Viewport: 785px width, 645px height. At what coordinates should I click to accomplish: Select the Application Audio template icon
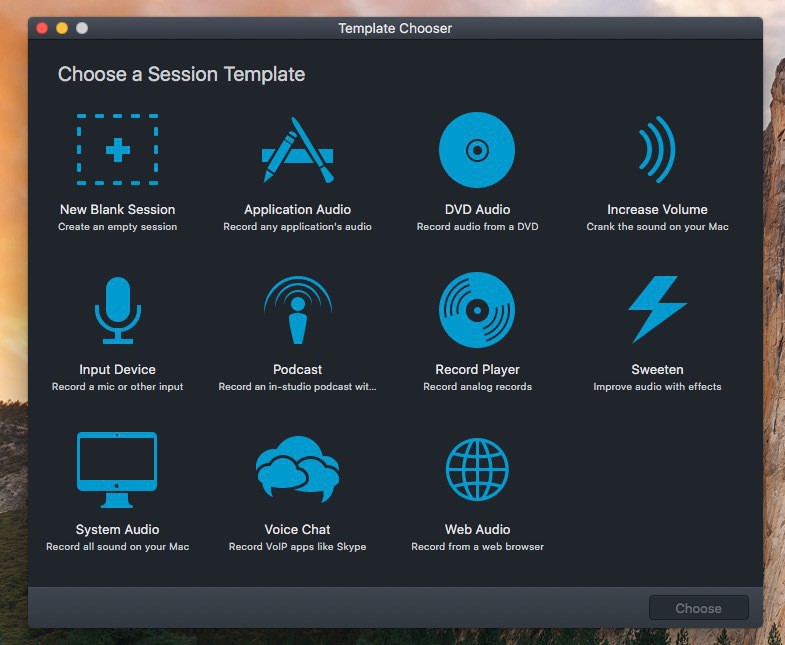(x=297, y=150)
